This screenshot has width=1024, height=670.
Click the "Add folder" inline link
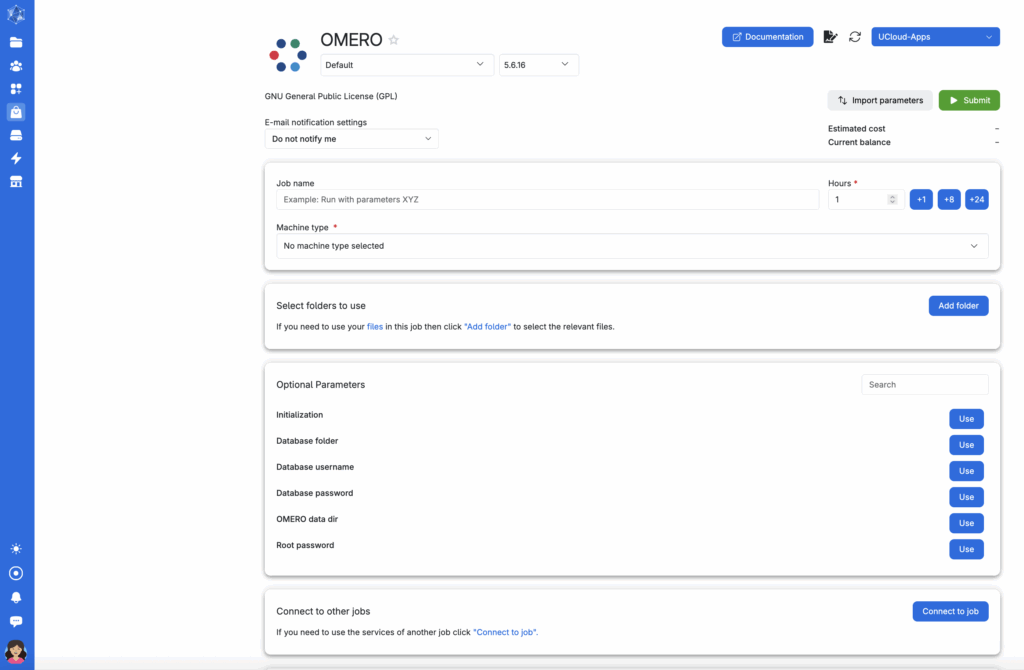[x=488, y=327]
